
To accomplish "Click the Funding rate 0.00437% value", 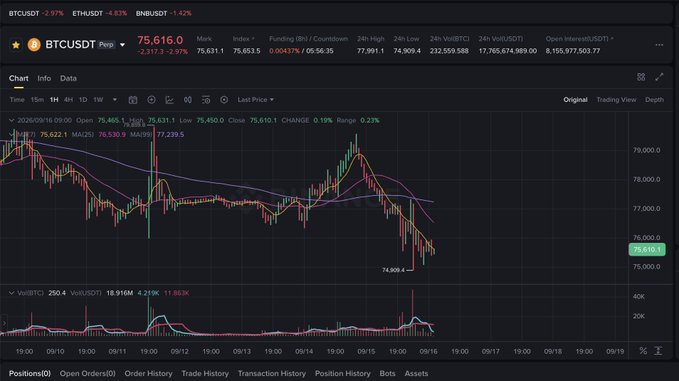I will [x=284, y=51].
